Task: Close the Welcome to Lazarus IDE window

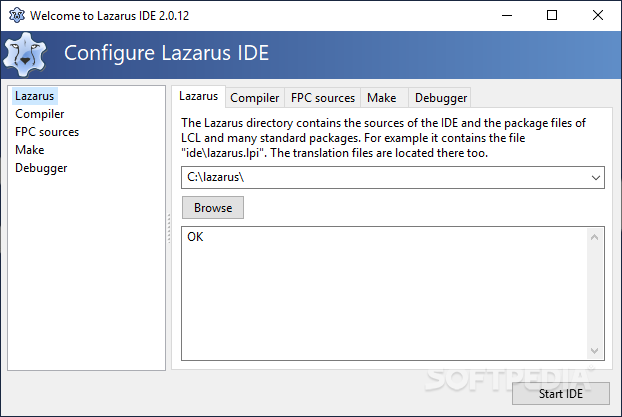Action: (x=598, y=15)
